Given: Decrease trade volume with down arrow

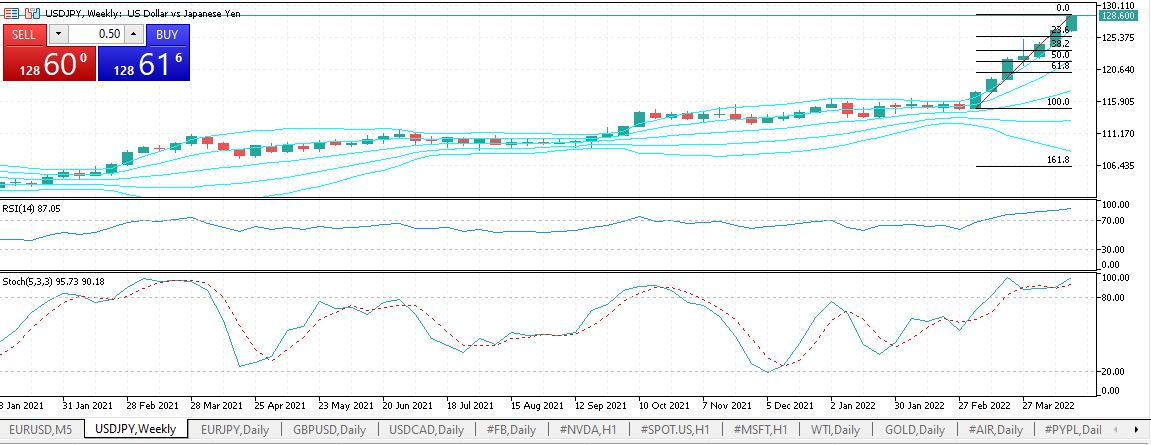Looking at the screenshot, I should (59, 35).
